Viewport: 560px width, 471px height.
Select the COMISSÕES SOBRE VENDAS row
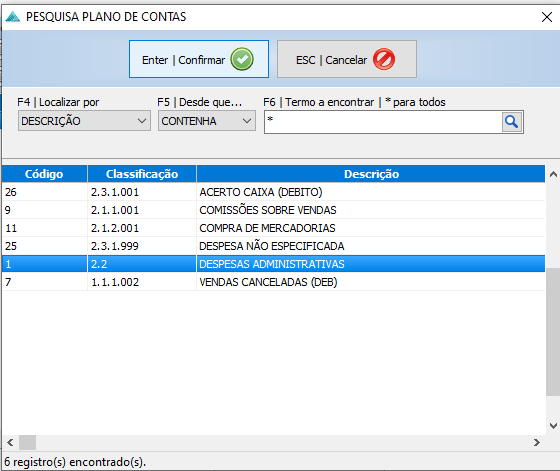tap(274, 210)
